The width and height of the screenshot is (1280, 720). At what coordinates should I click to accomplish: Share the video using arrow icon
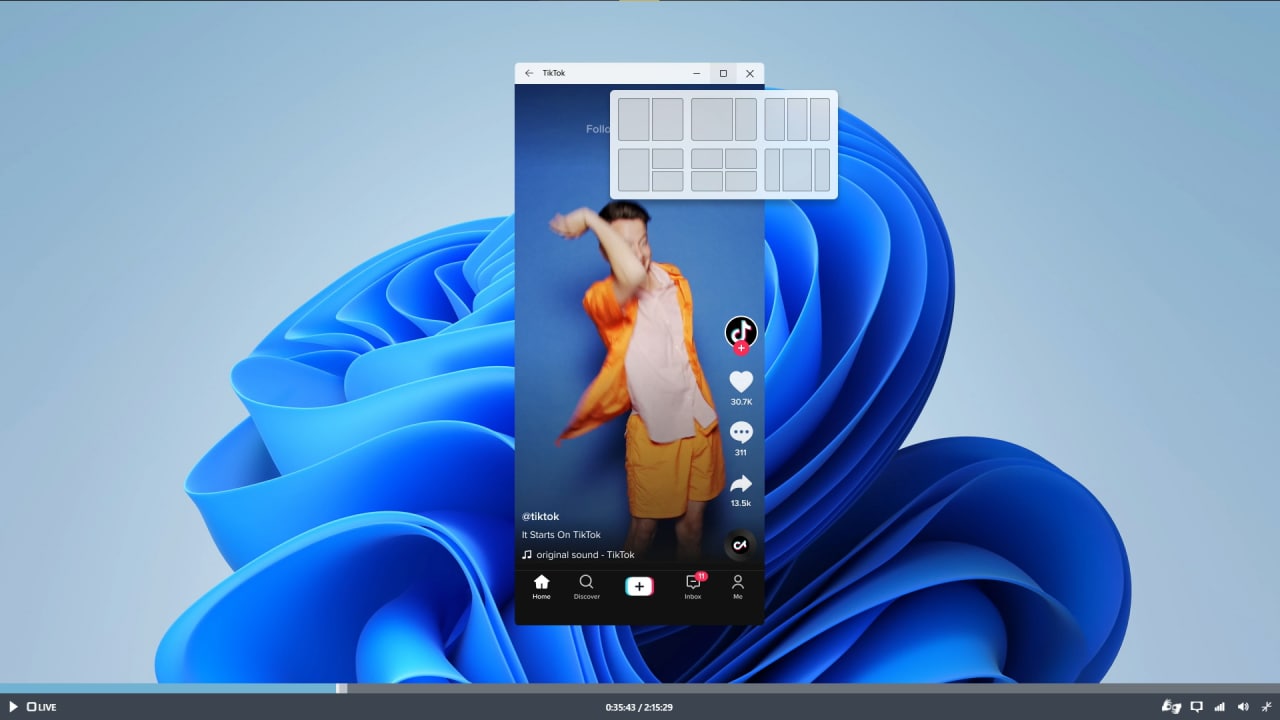(741, 484)
